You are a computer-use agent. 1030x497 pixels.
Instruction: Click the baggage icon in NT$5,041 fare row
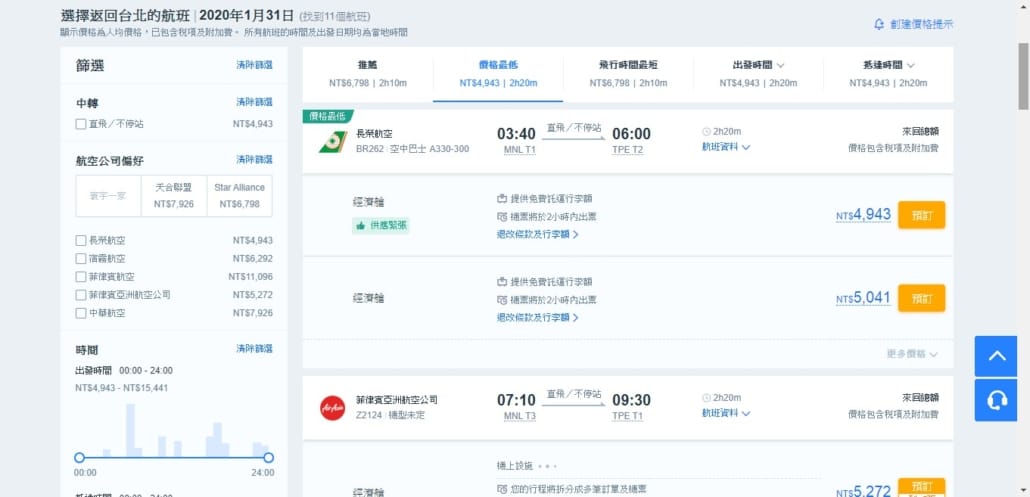503,282
